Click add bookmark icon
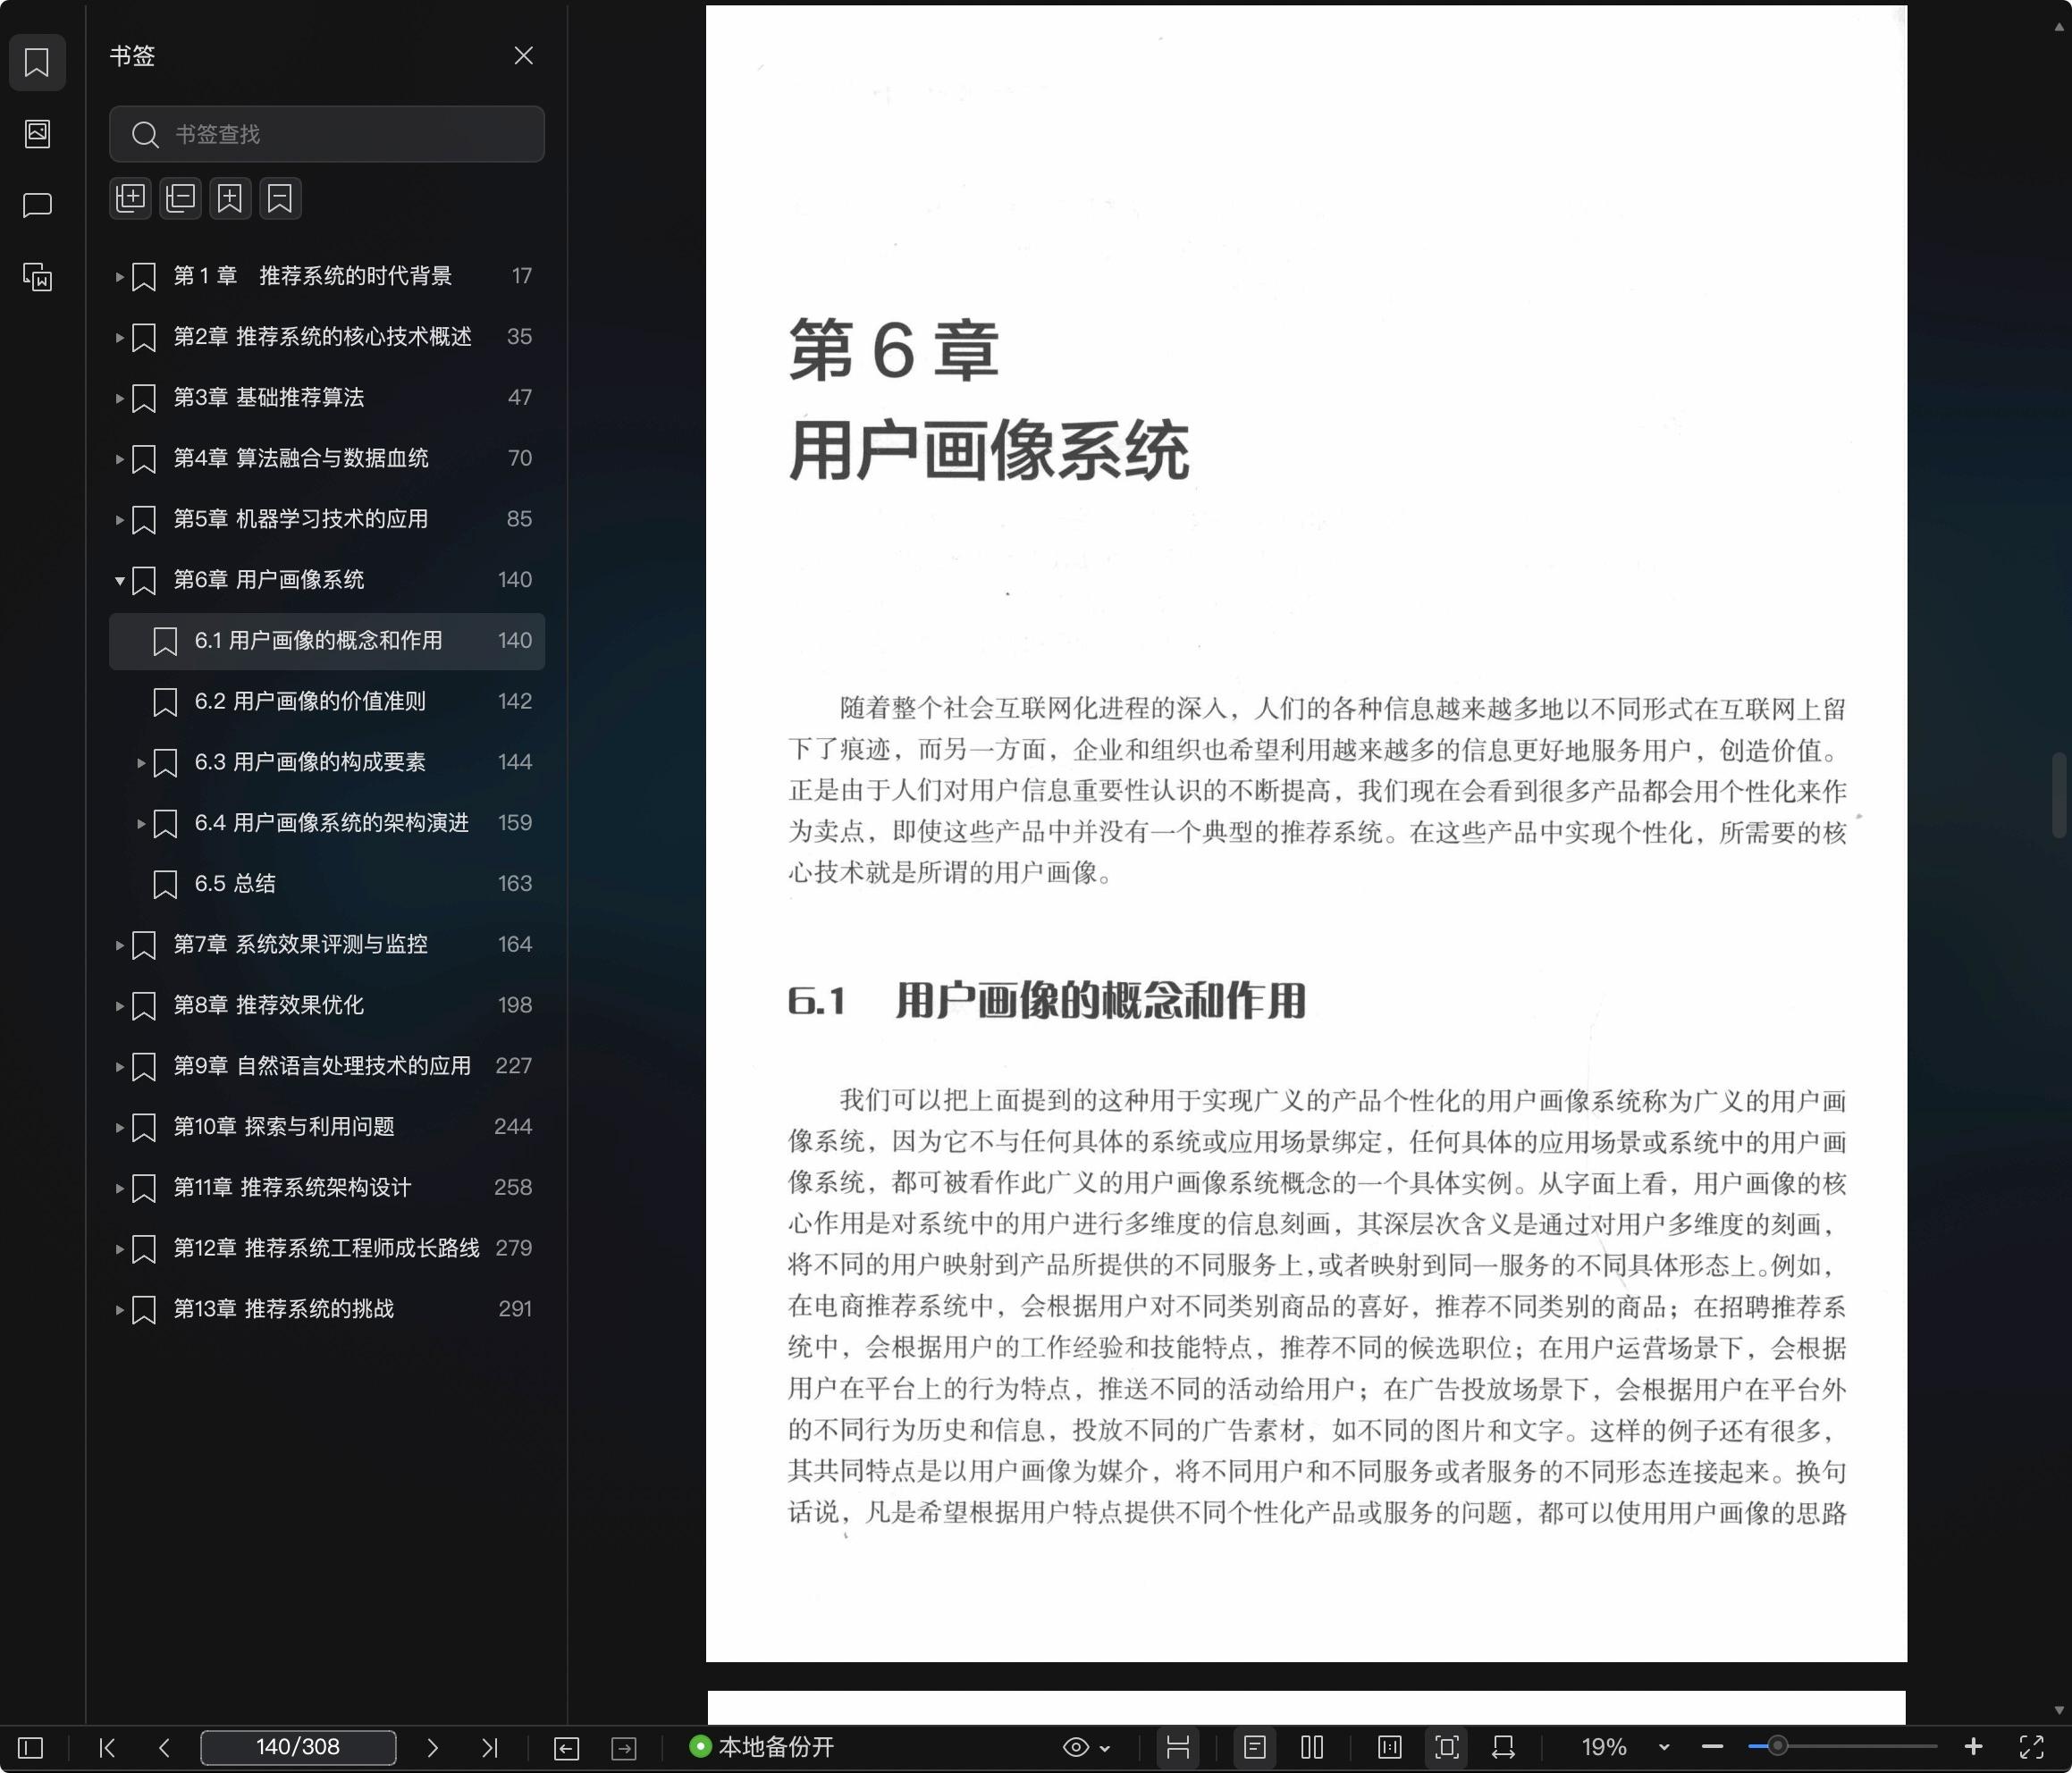This screenshot has width=2072, height=1773. (230, 198)
